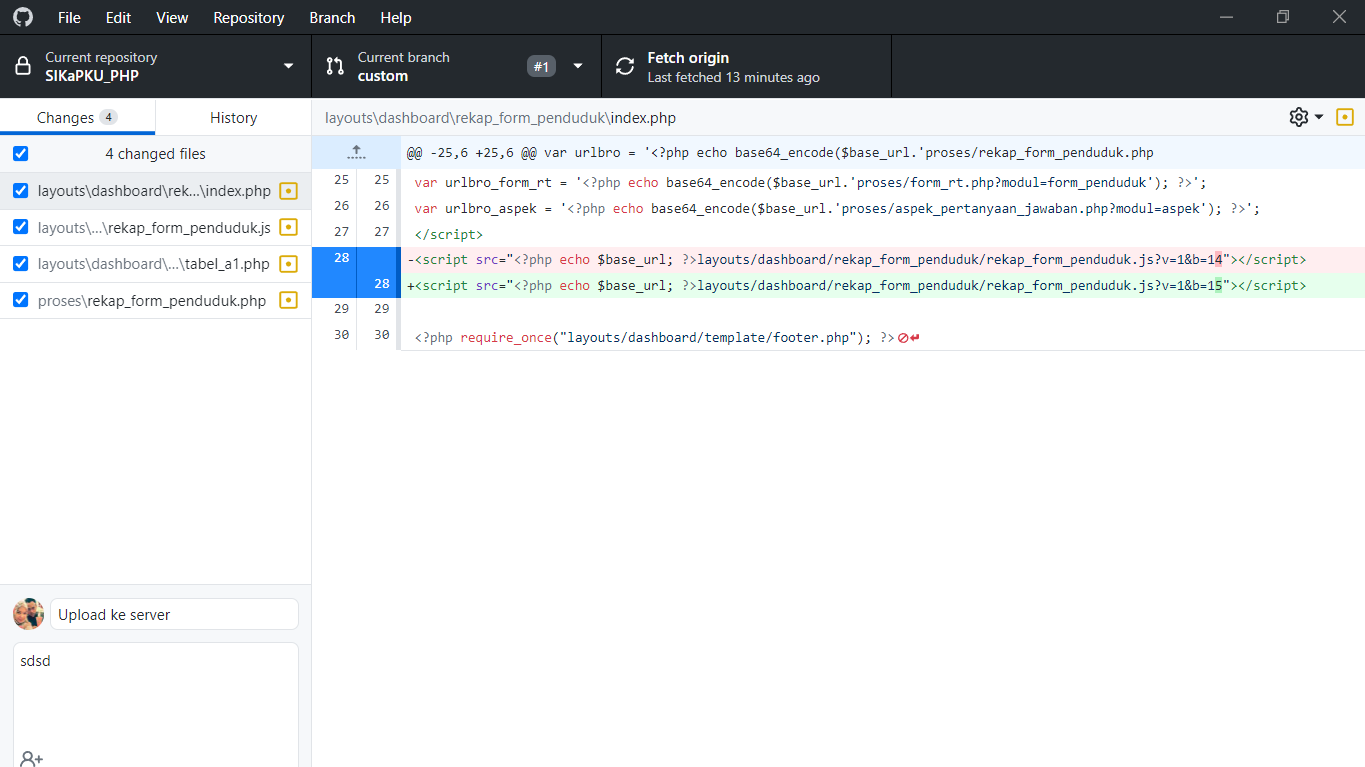Click commit description field containing sdsd
The height and width of the screenshot is (767, 1365).
coord(155,705)
